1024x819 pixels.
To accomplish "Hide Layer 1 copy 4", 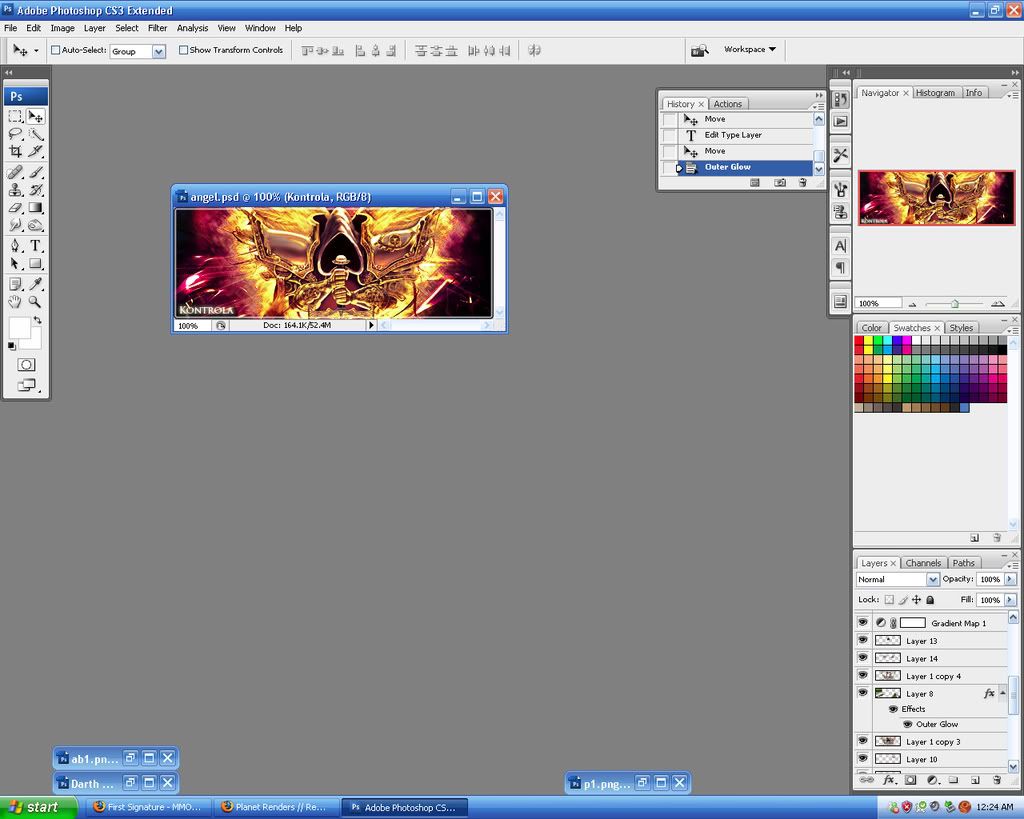I will [863, 675].
